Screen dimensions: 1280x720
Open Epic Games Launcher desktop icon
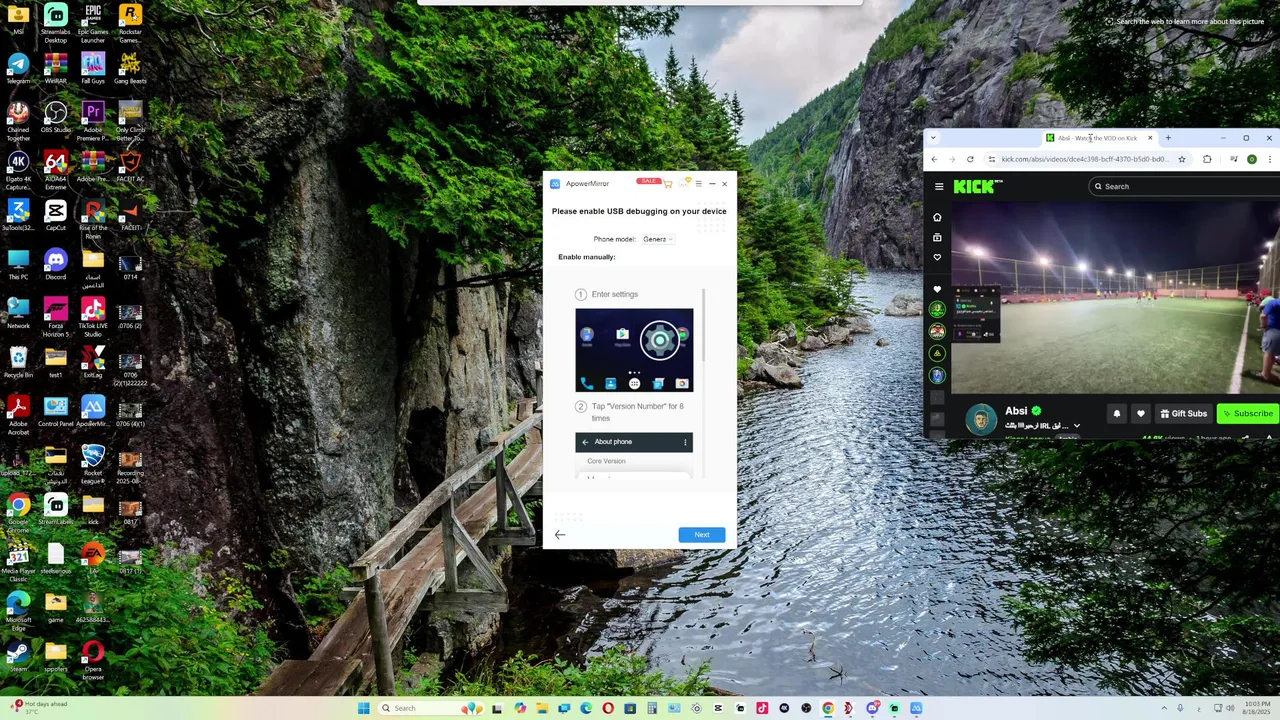coord(93,24)
